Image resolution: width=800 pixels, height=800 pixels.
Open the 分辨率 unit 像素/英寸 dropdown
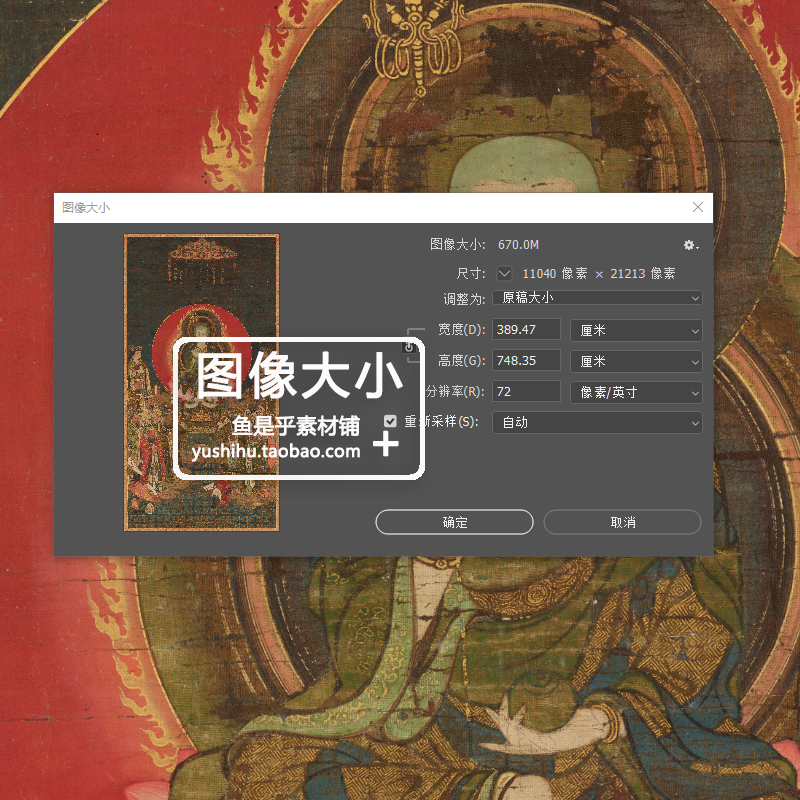click(x=636, y=392)
